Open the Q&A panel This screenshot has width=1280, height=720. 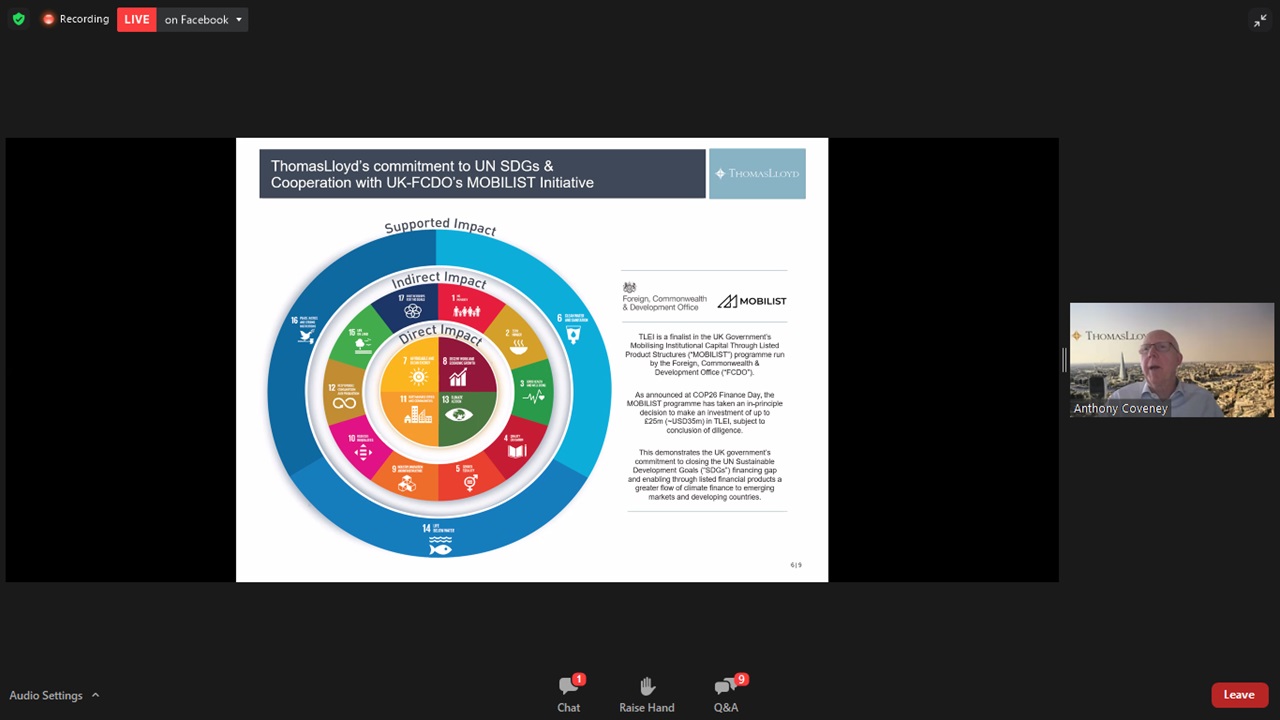pyautogui.click(x=726, y=693)
